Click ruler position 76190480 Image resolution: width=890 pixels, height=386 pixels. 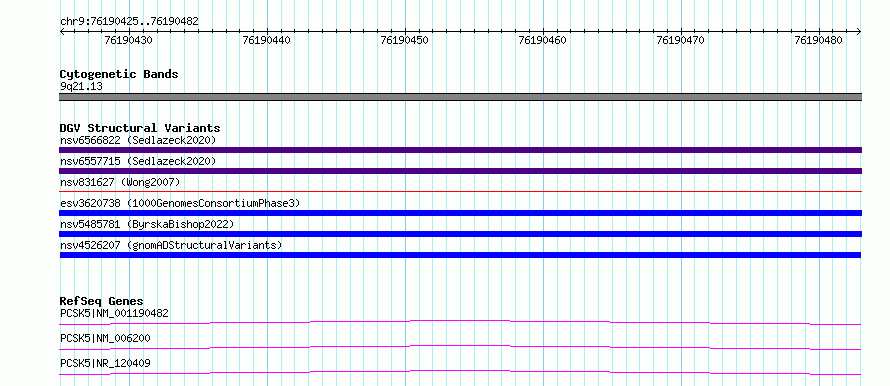coord(819,40)
